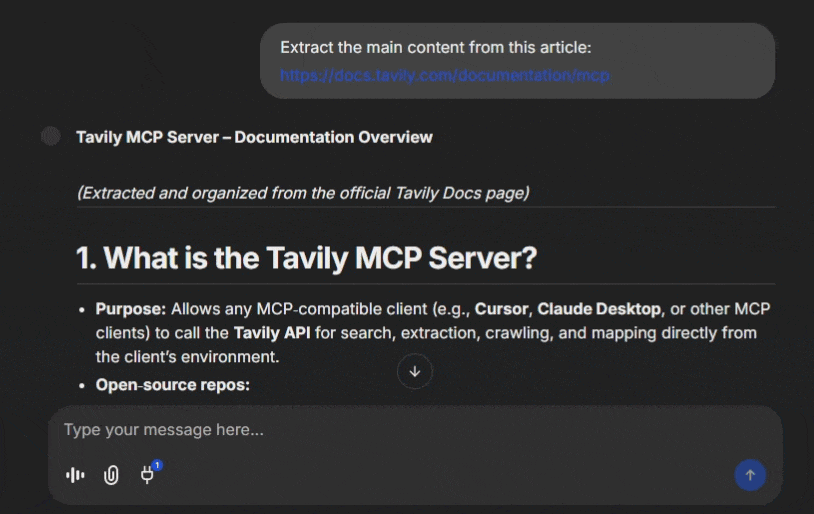Click the 'Purpose:' bullet label
This screenshot has width=814, height=514.
131,309
